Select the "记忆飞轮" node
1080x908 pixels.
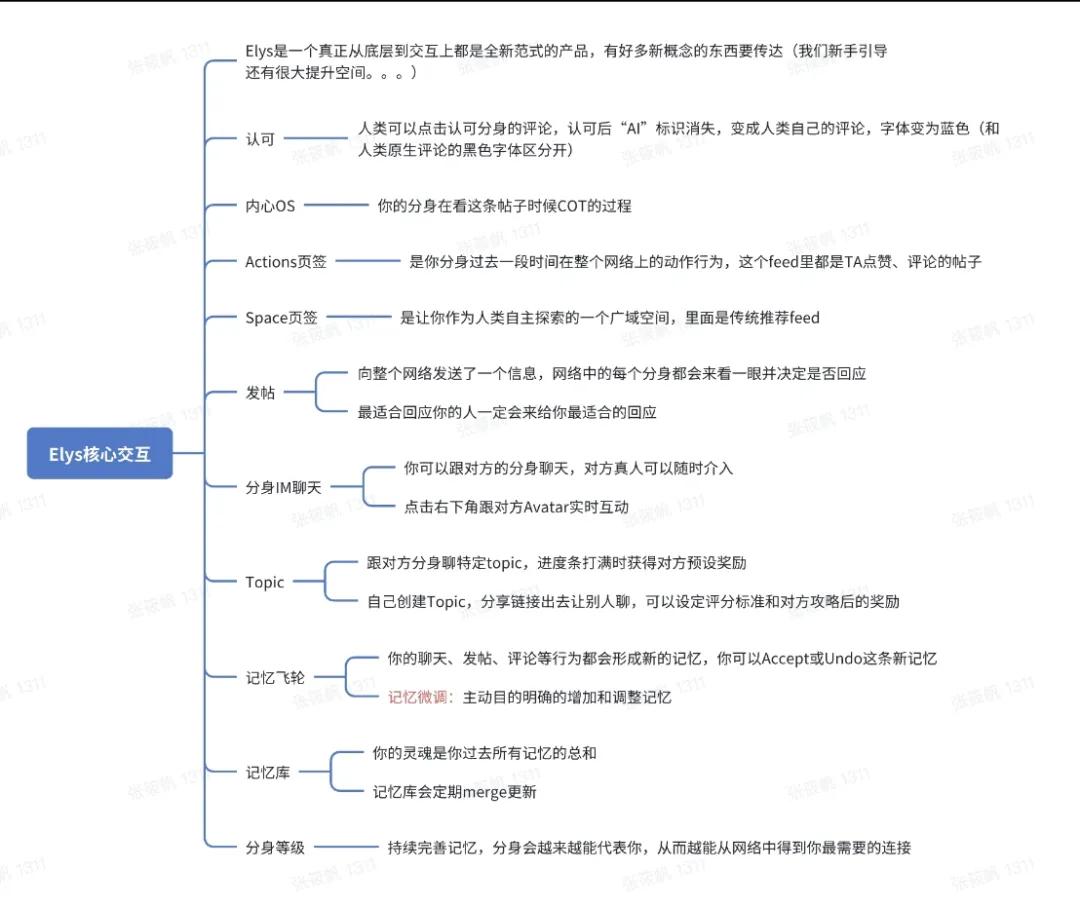coord(275,677)
